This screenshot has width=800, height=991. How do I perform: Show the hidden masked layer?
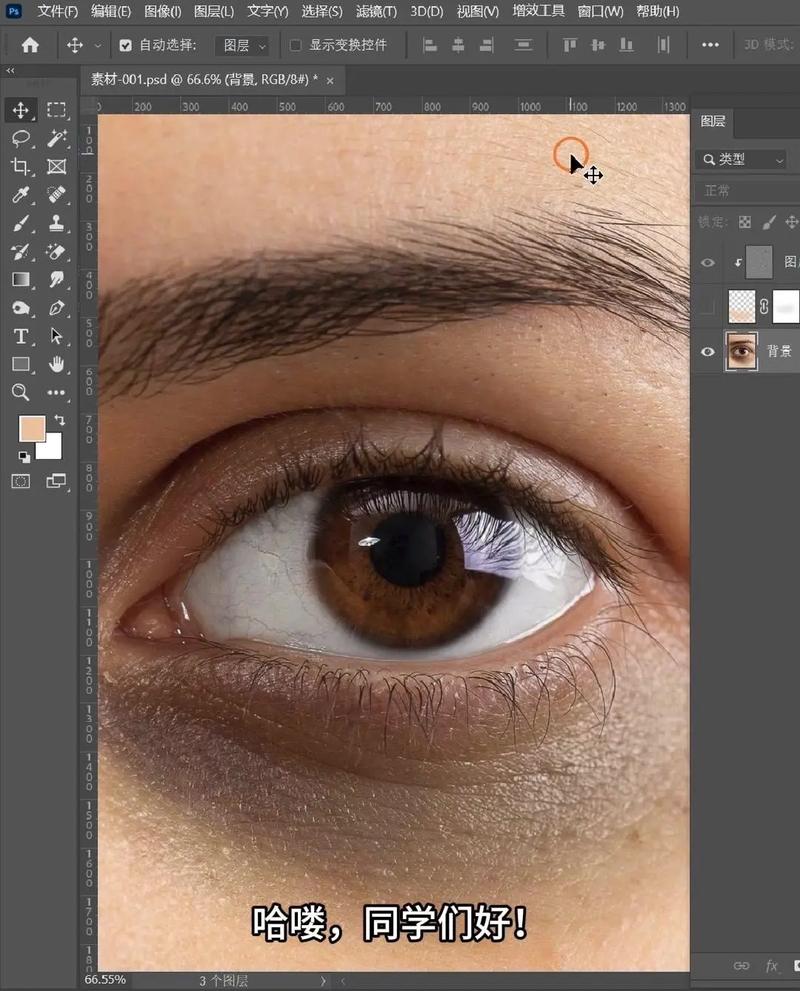coord(708,307)
